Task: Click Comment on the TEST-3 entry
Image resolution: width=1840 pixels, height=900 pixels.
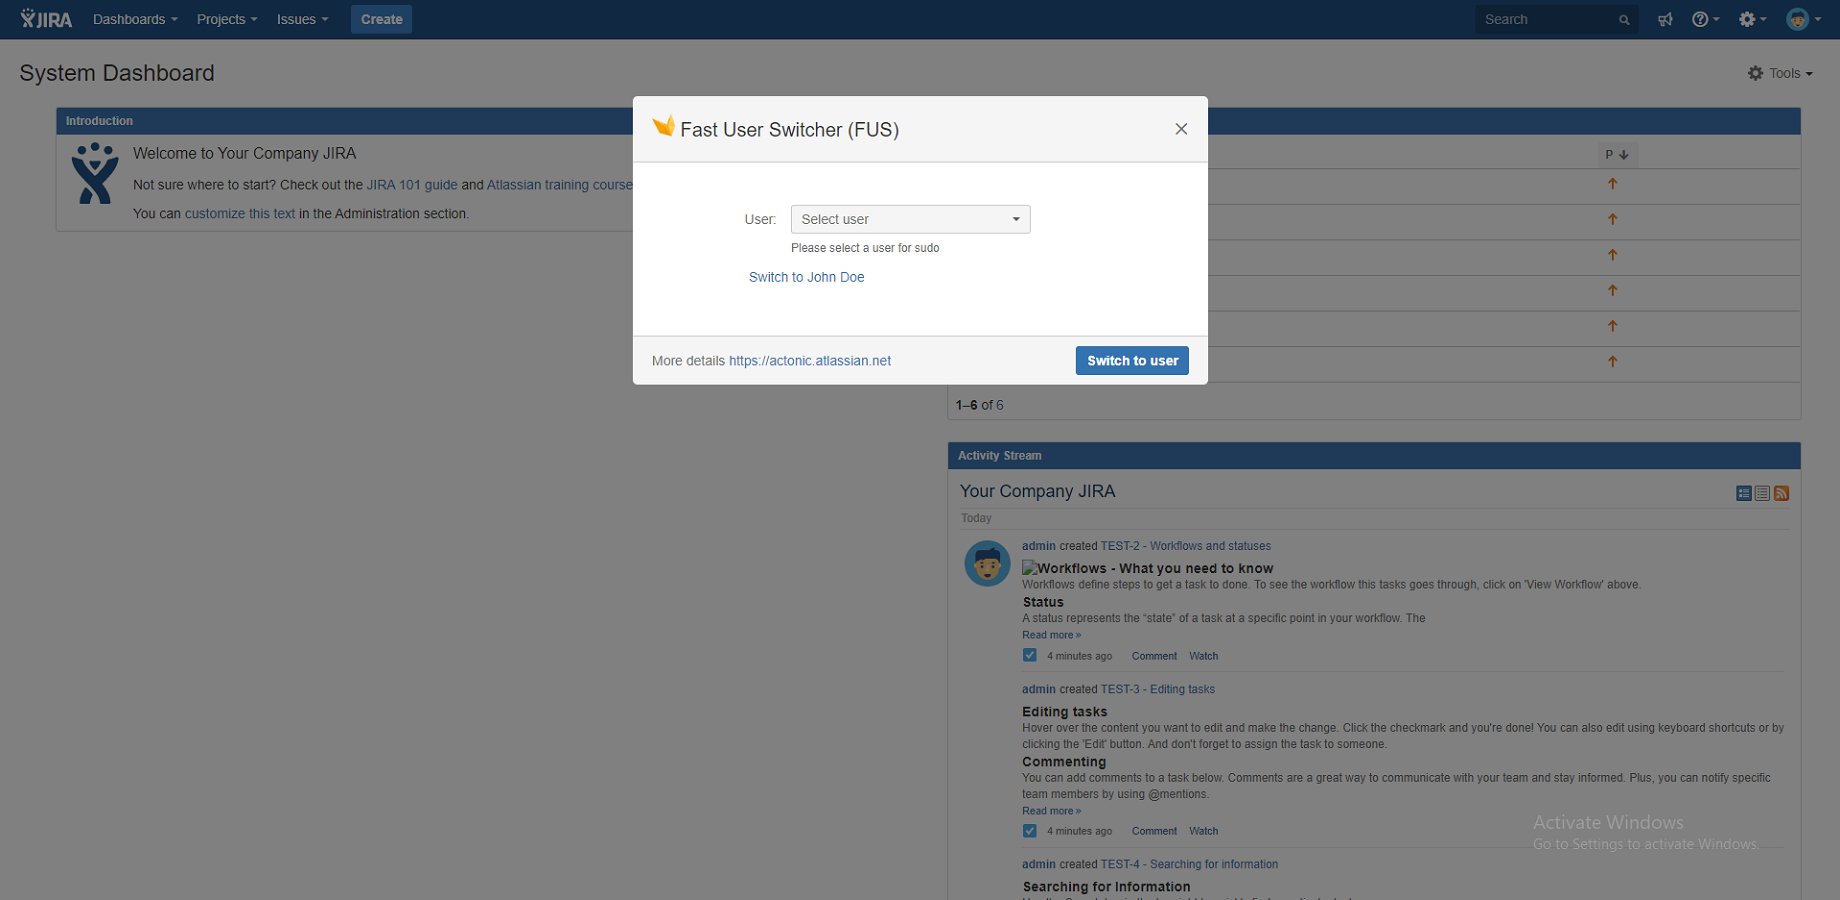Action: tap(1154, 831)
